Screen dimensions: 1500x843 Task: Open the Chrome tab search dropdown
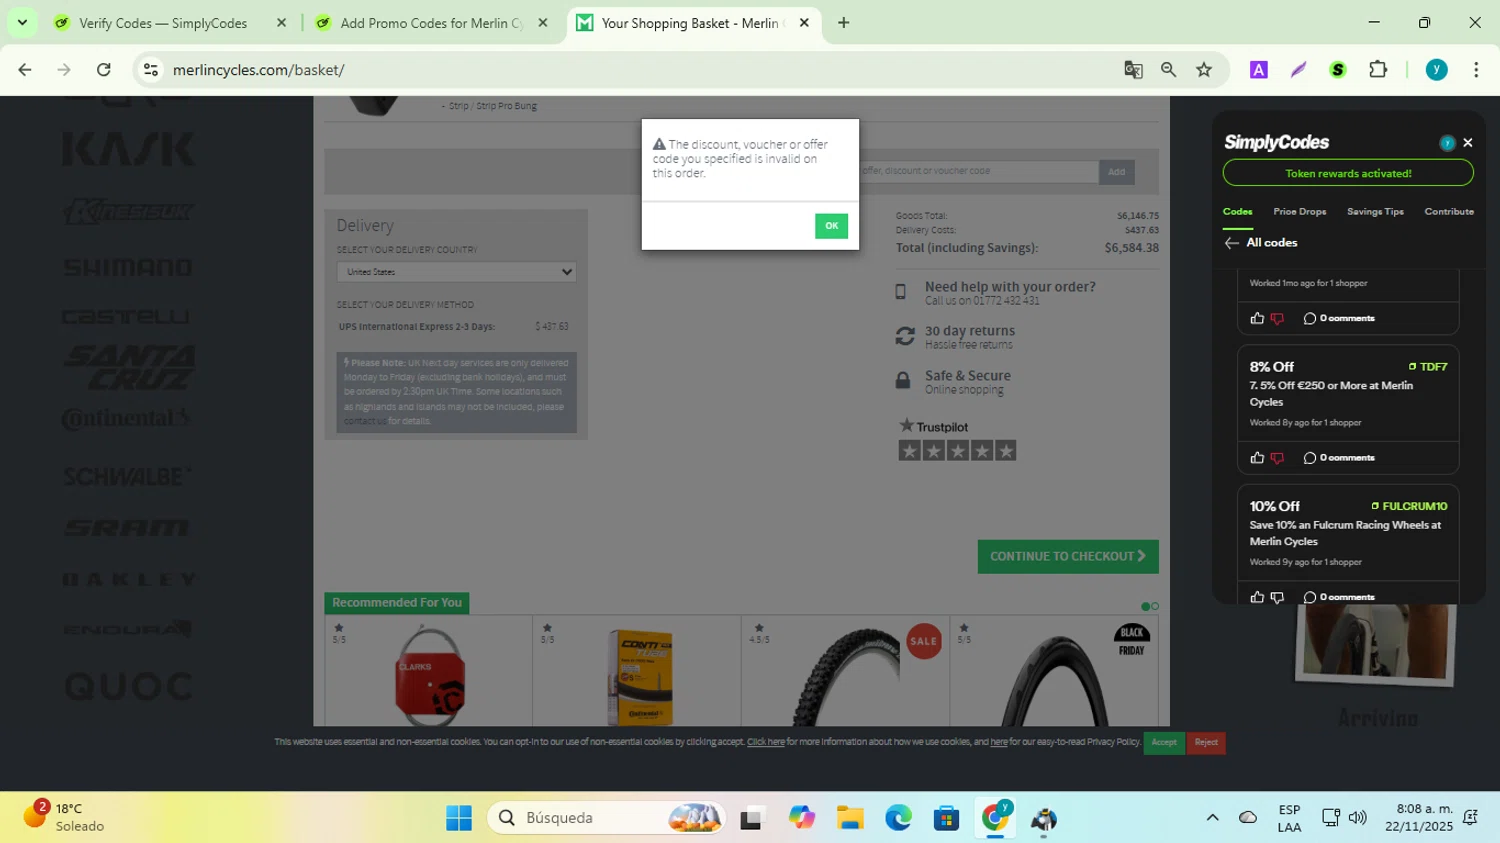point(22,22)
